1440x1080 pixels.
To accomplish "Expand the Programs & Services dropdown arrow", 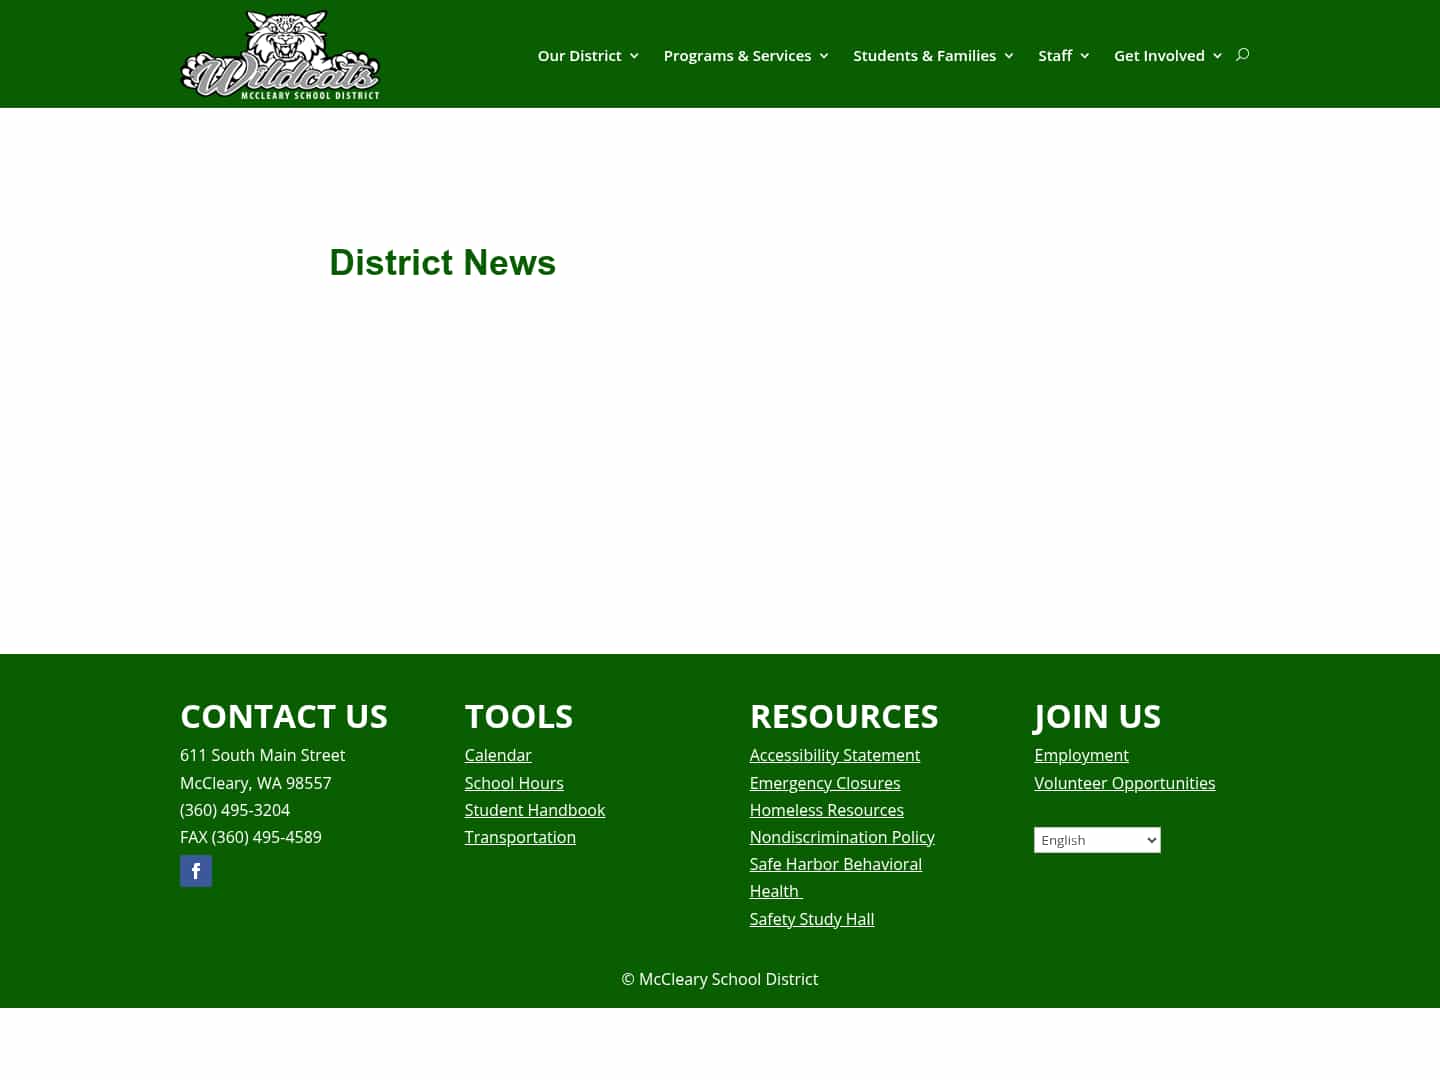I will 823,56.
